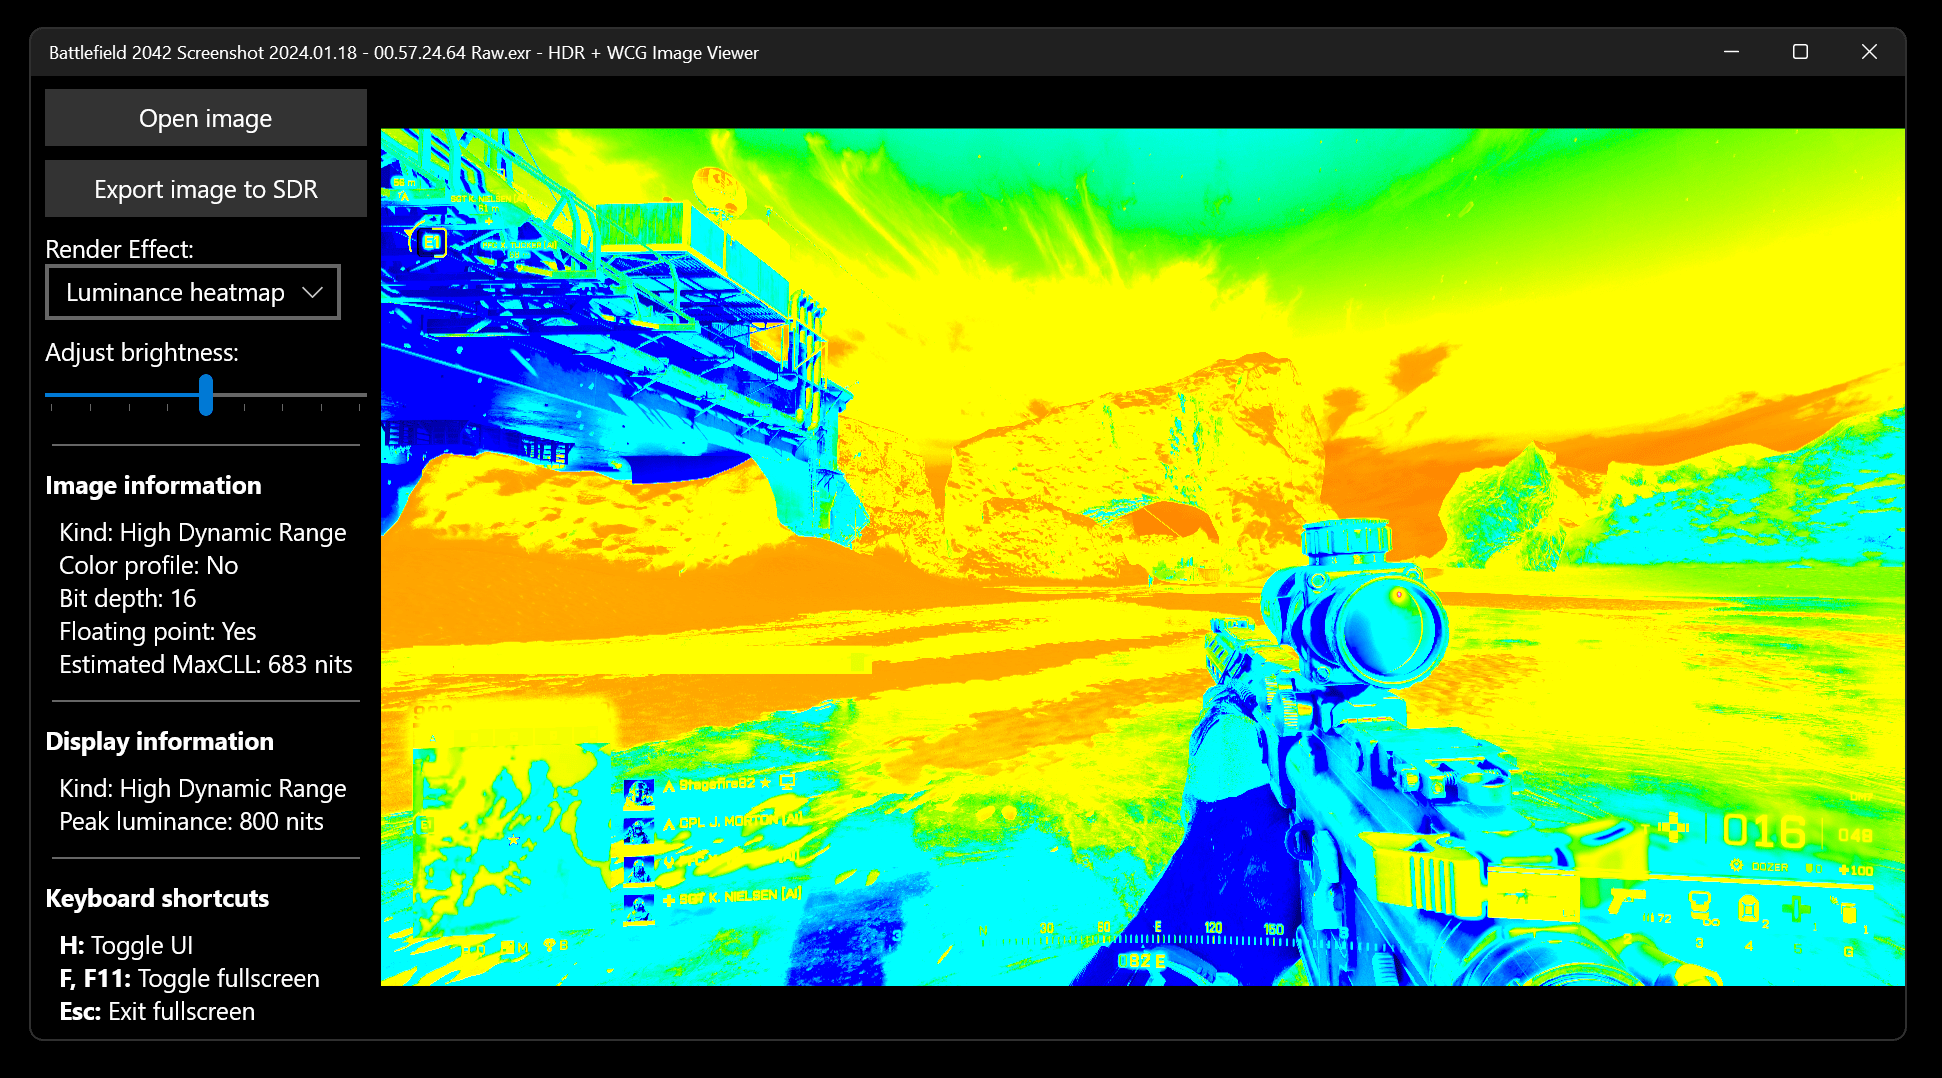This screenshot has height=1078, width=1942.
Task: Click the Display information heading
Action: point(159,741)
